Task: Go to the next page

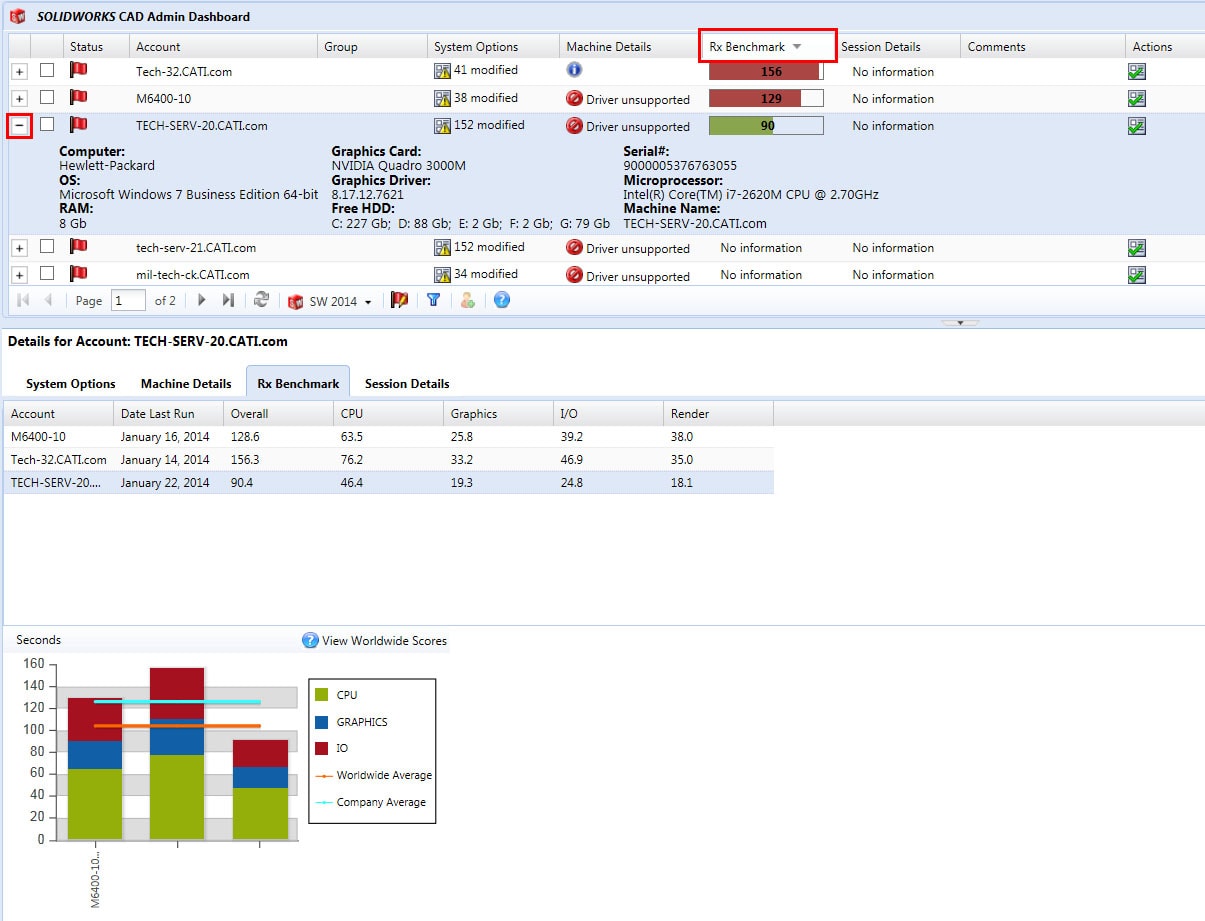Action: point(202,300)
